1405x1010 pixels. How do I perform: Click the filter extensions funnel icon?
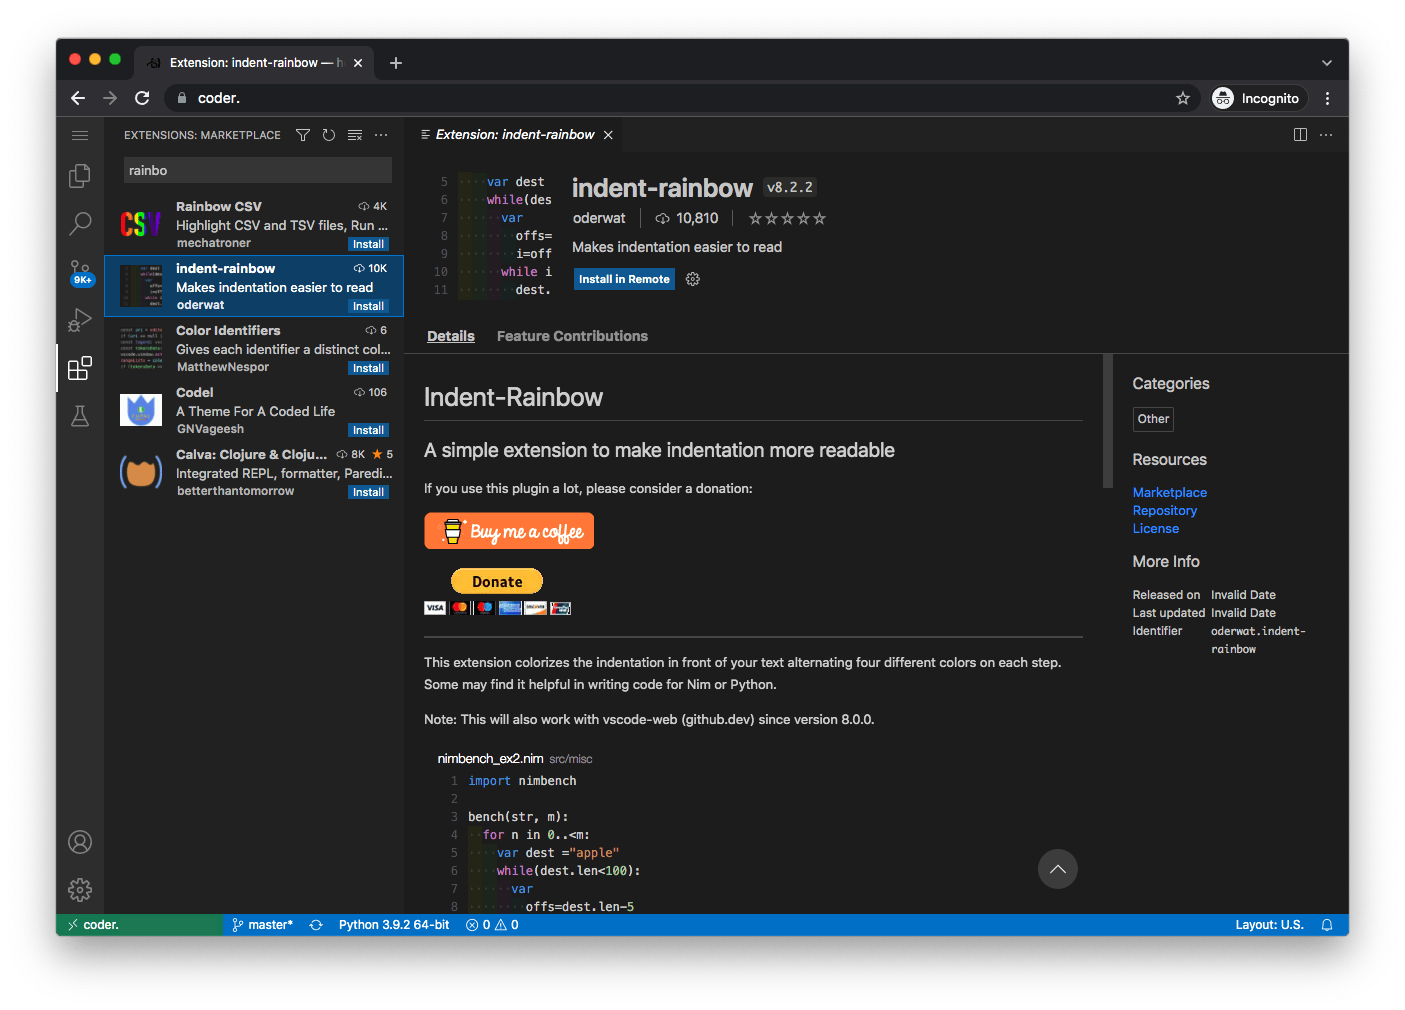click(x=303, y=135)
